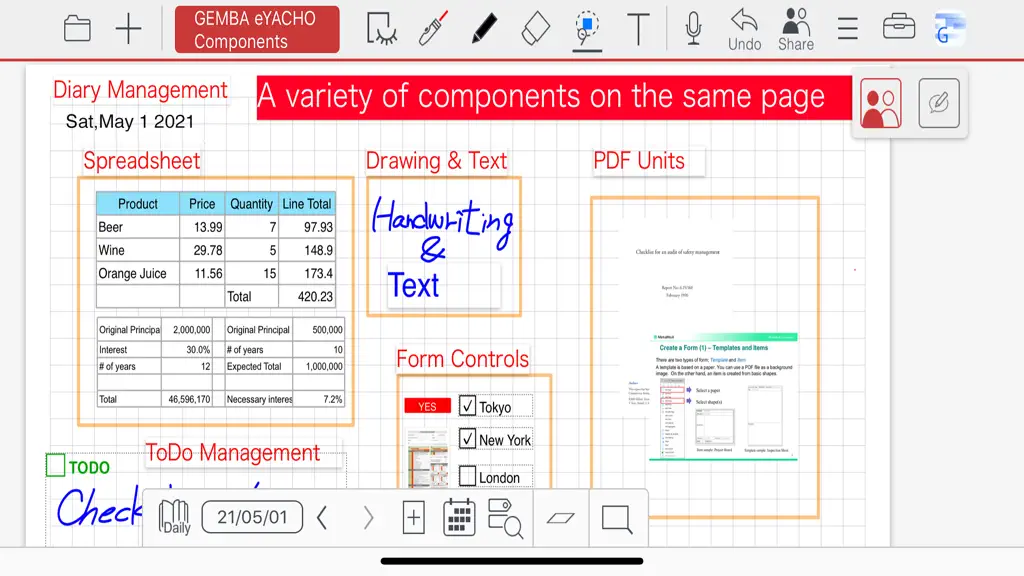Screen dimensions: 1024x576
Task: Select the lasso selection tool
Action: coord(381,29)
